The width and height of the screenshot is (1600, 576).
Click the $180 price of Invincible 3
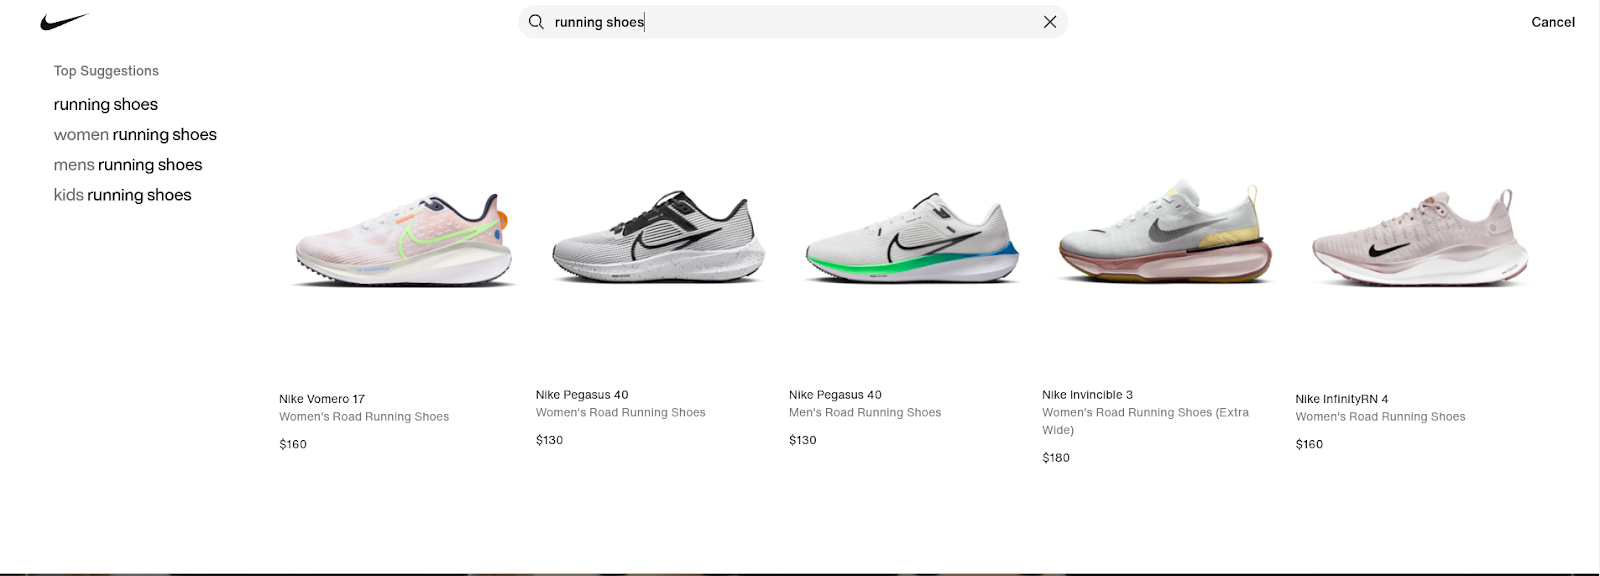point(1056,458)
